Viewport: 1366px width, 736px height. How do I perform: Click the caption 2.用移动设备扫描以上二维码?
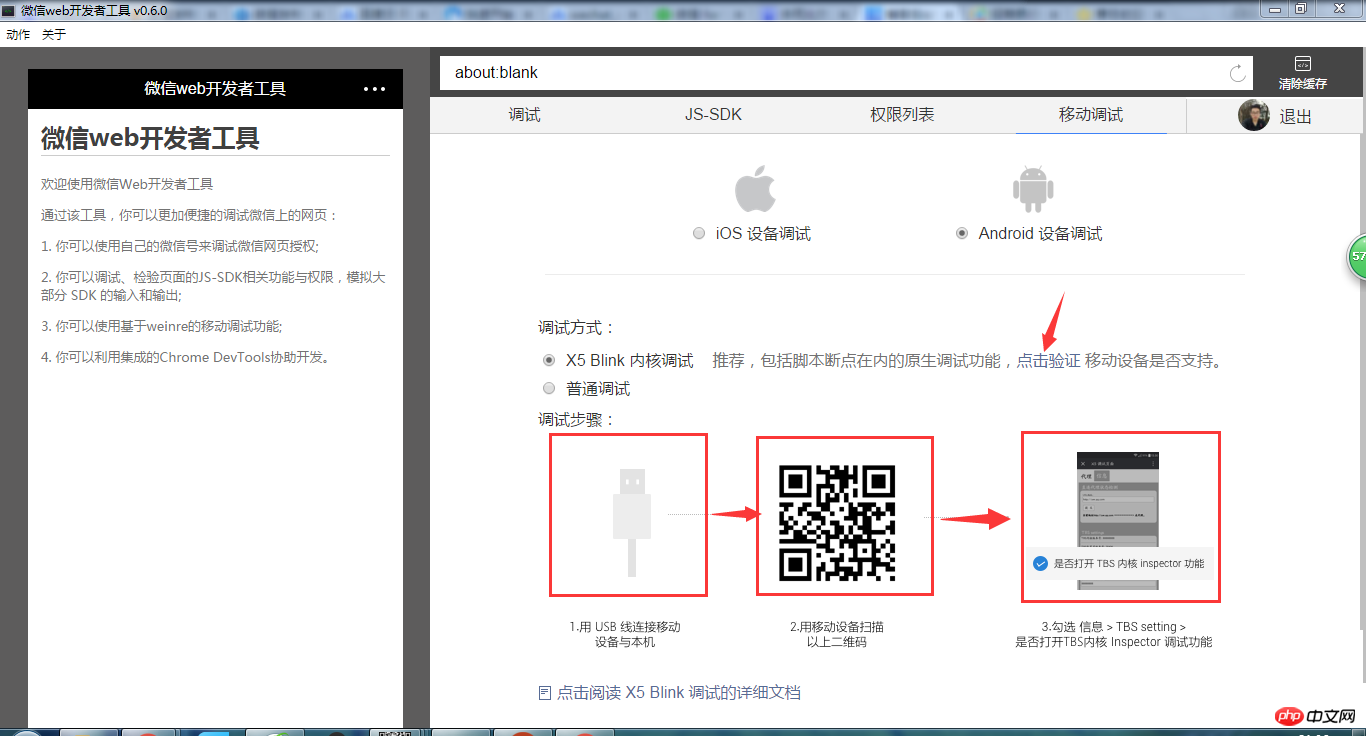click(837, 634)
